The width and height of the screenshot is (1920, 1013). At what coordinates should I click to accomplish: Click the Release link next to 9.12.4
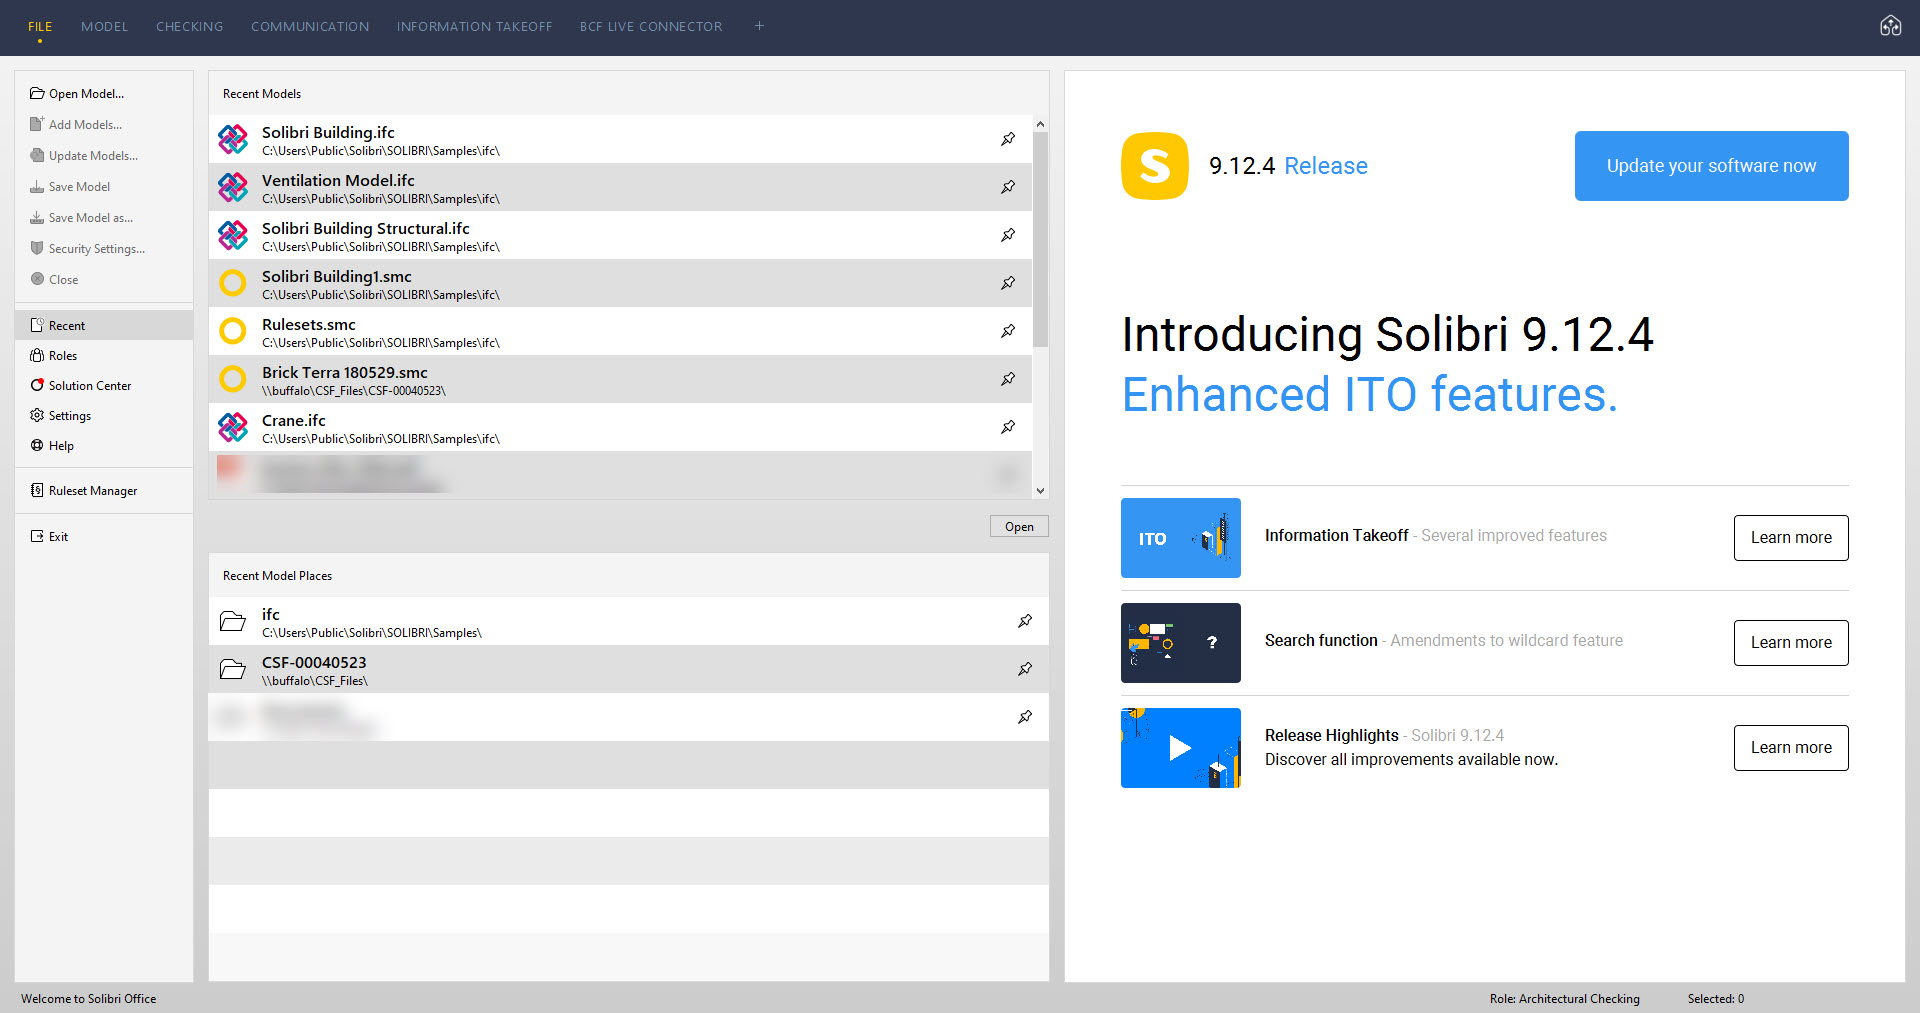[1326, 166]
